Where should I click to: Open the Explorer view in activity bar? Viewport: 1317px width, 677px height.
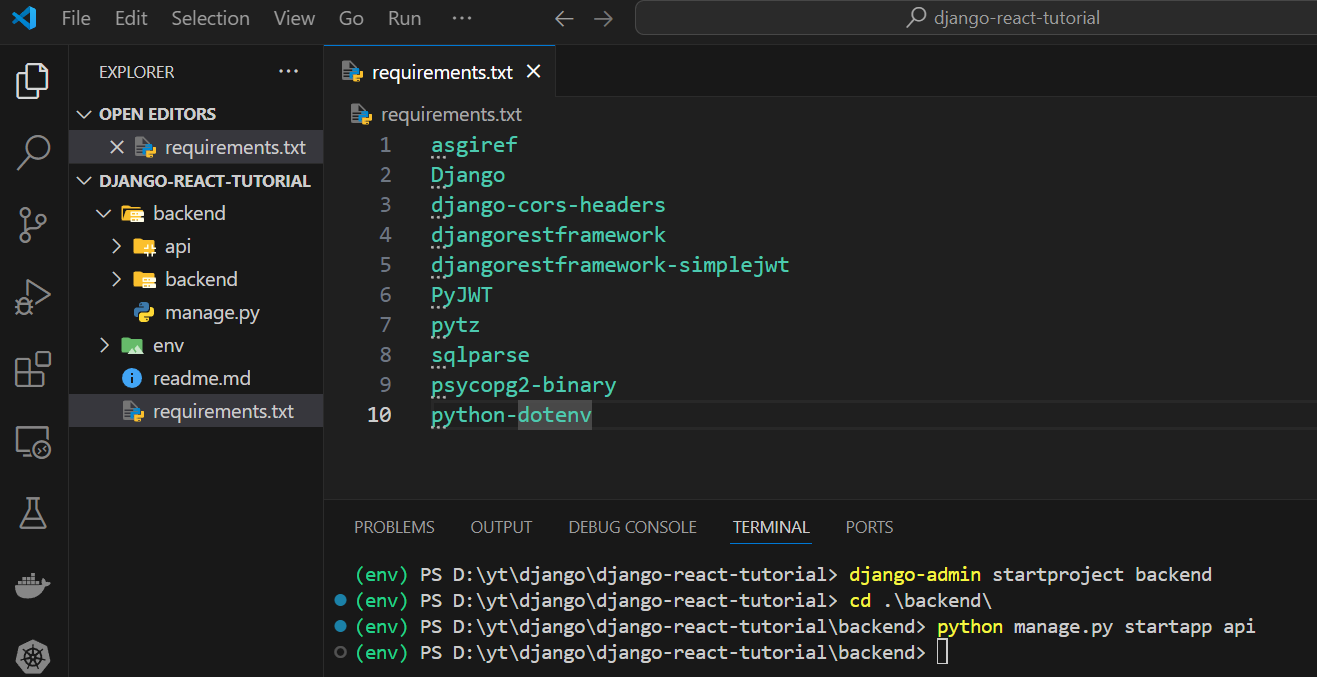(x=33, y=81)
